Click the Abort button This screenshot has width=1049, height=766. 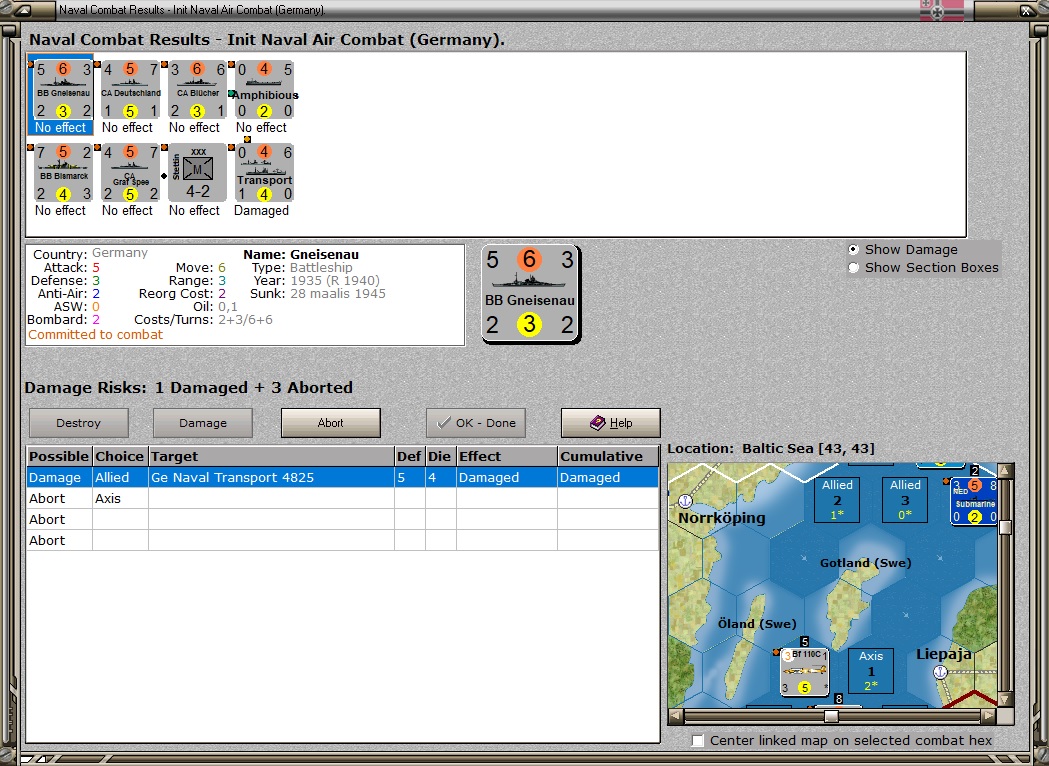330,423
